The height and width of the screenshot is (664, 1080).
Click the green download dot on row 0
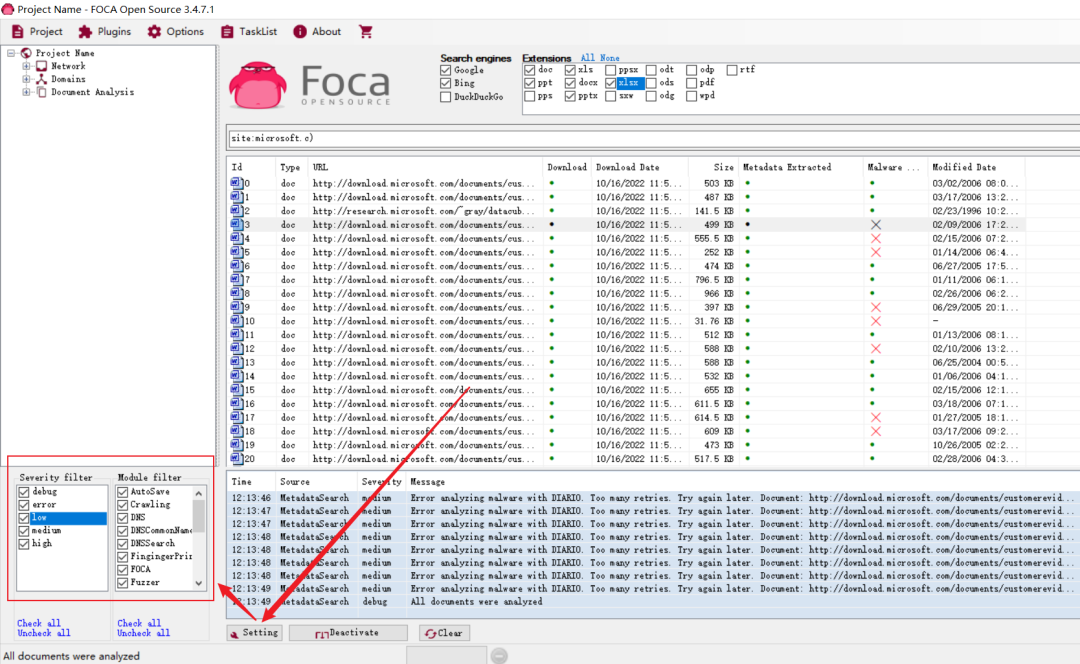pos(552,183)
